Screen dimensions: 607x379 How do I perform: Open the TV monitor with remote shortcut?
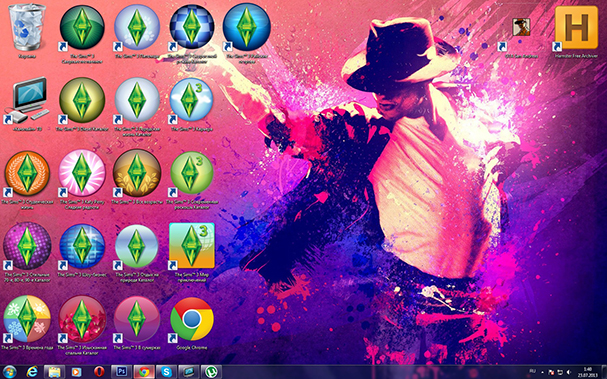[27, 100]
